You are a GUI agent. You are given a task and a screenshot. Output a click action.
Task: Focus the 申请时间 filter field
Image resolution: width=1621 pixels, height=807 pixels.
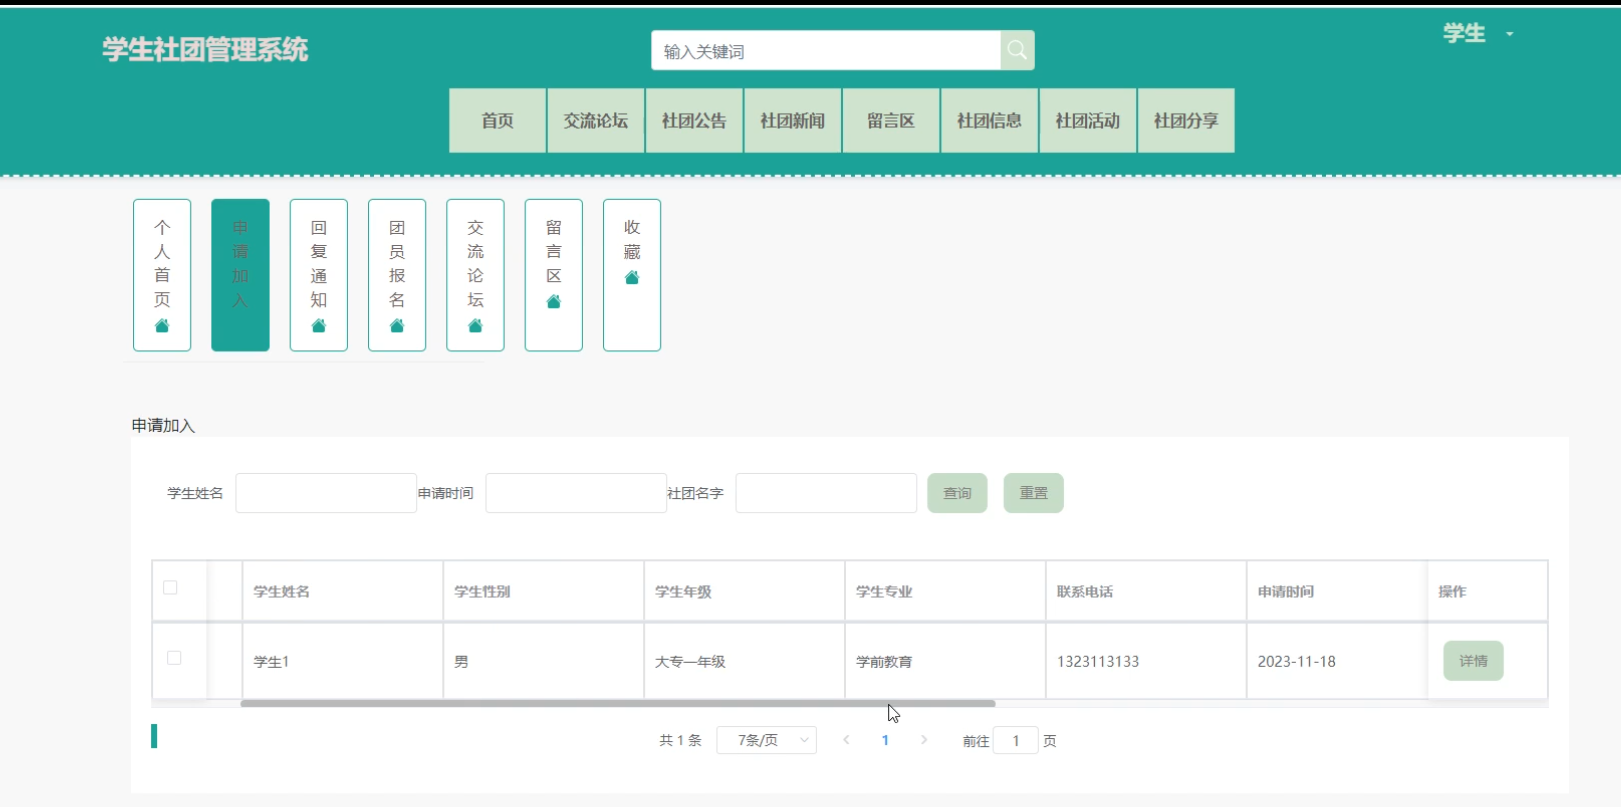pos(576,493)
